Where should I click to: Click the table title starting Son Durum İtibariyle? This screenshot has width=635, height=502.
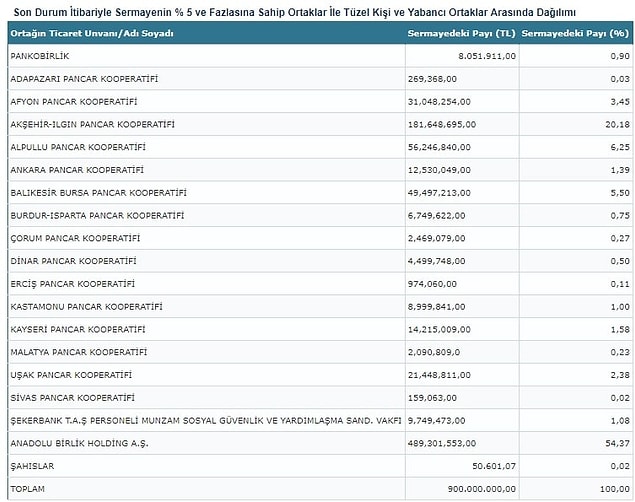coord(294,12)
